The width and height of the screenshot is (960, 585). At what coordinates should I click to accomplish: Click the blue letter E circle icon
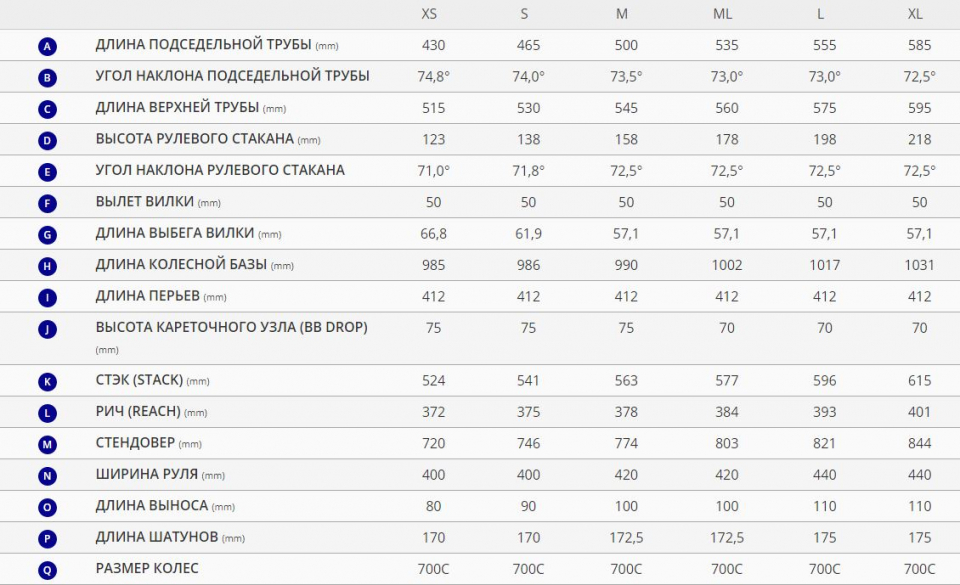tap(48, 172)
